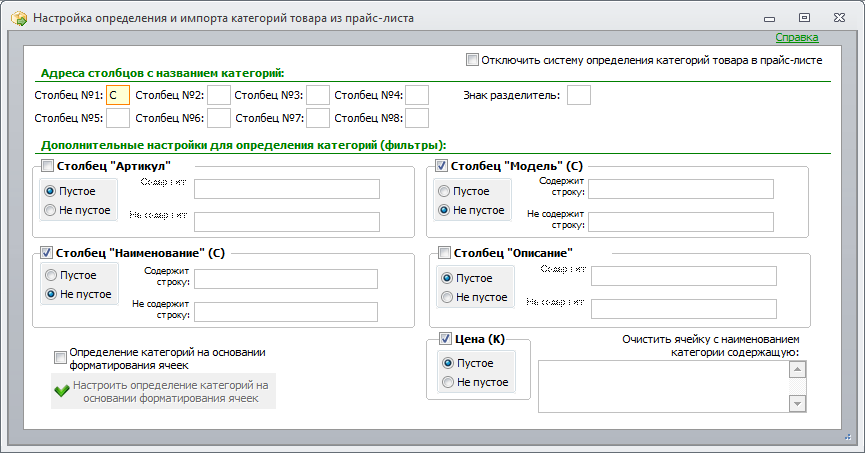
Task: Click the application icon in title bar
Action: coord(19,18)
